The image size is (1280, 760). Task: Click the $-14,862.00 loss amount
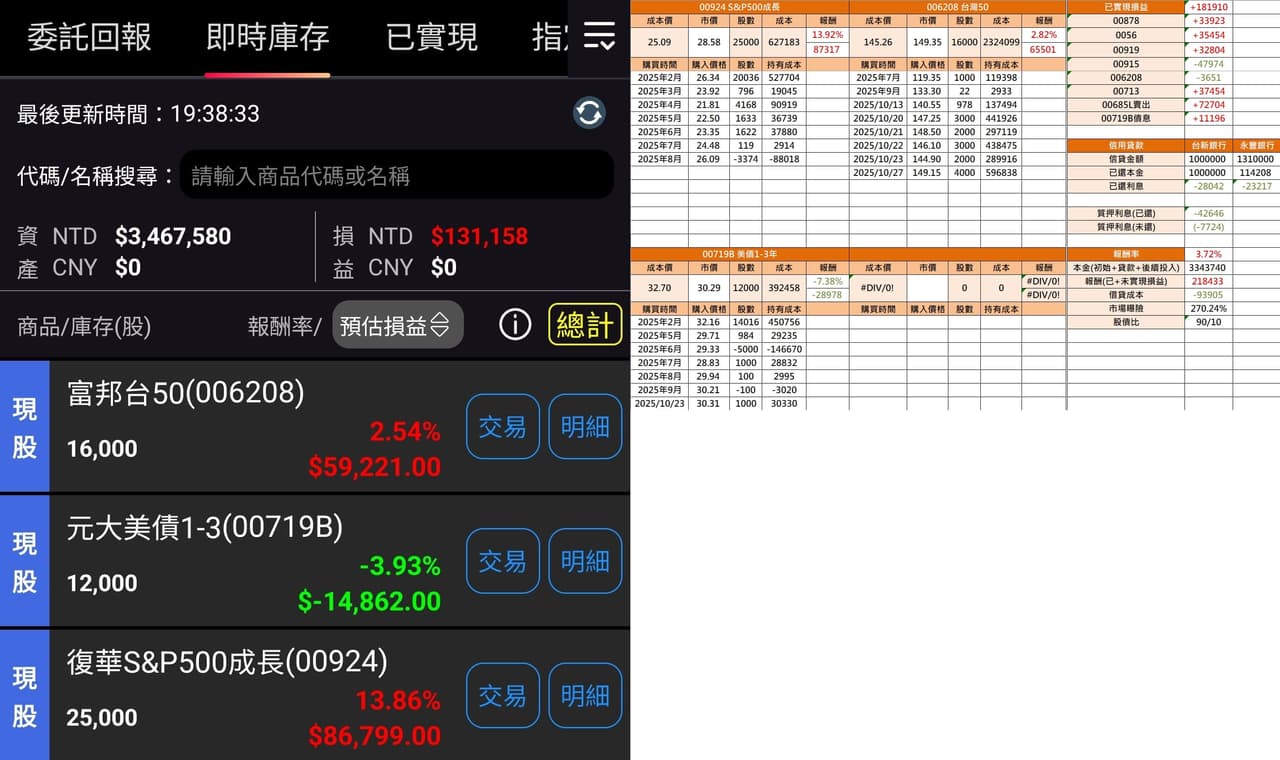(369, 601)
